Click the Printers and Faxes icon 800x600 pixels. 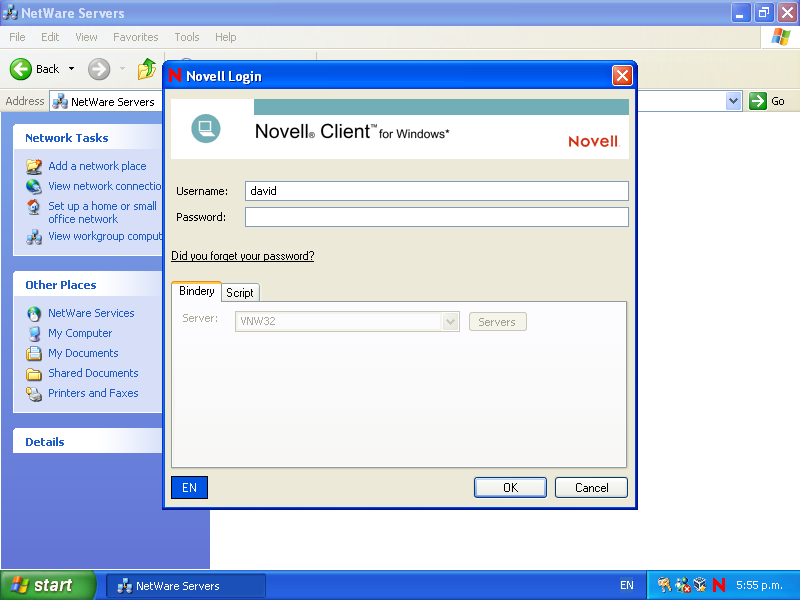pyautogui.click(x=34, y=394)
